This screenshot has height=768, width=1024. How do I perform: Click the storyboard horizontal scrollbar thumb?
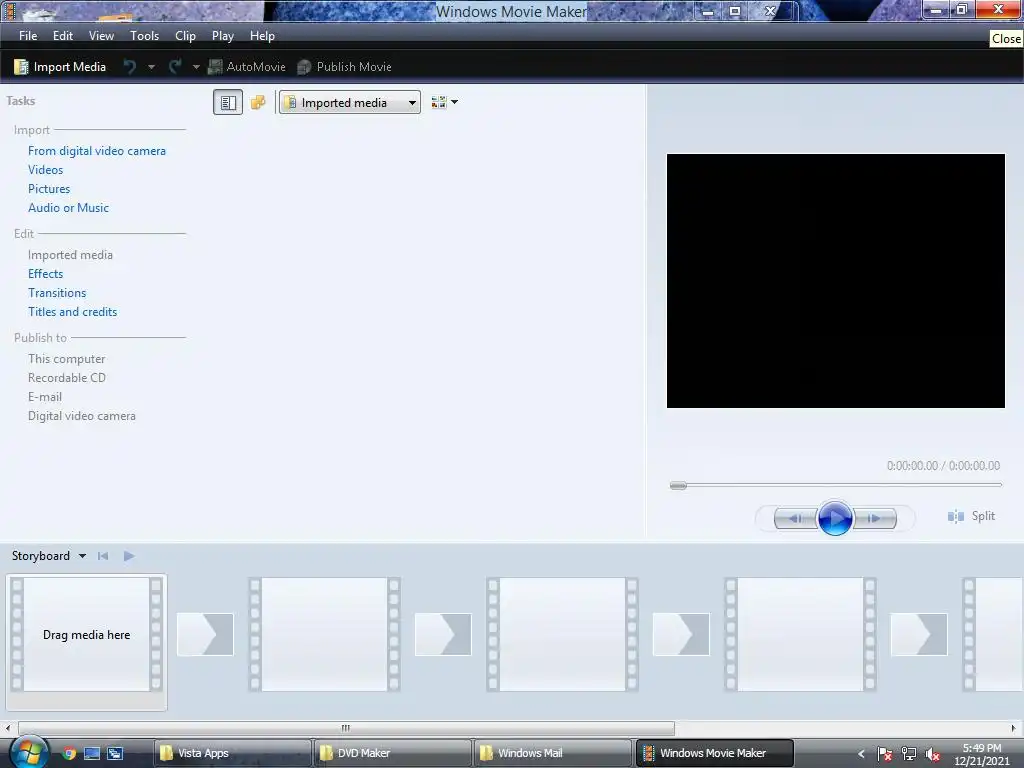click(x=346, y=728)
